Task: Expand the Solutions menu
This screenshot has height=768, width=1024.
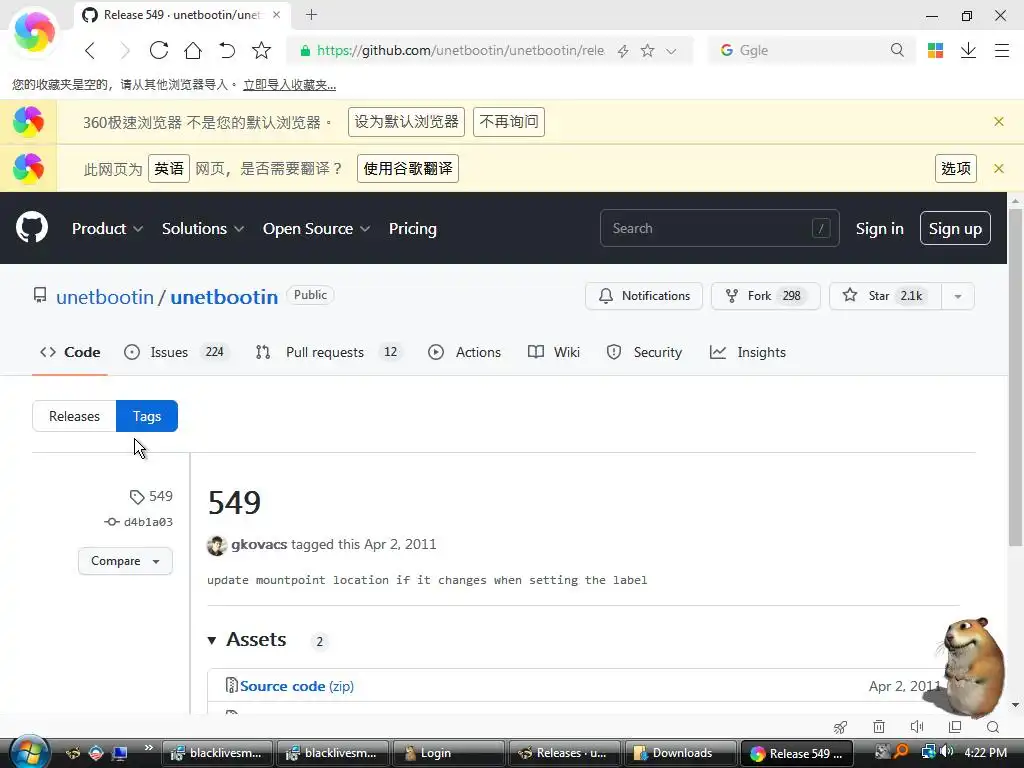Action: tap(202, 229)
